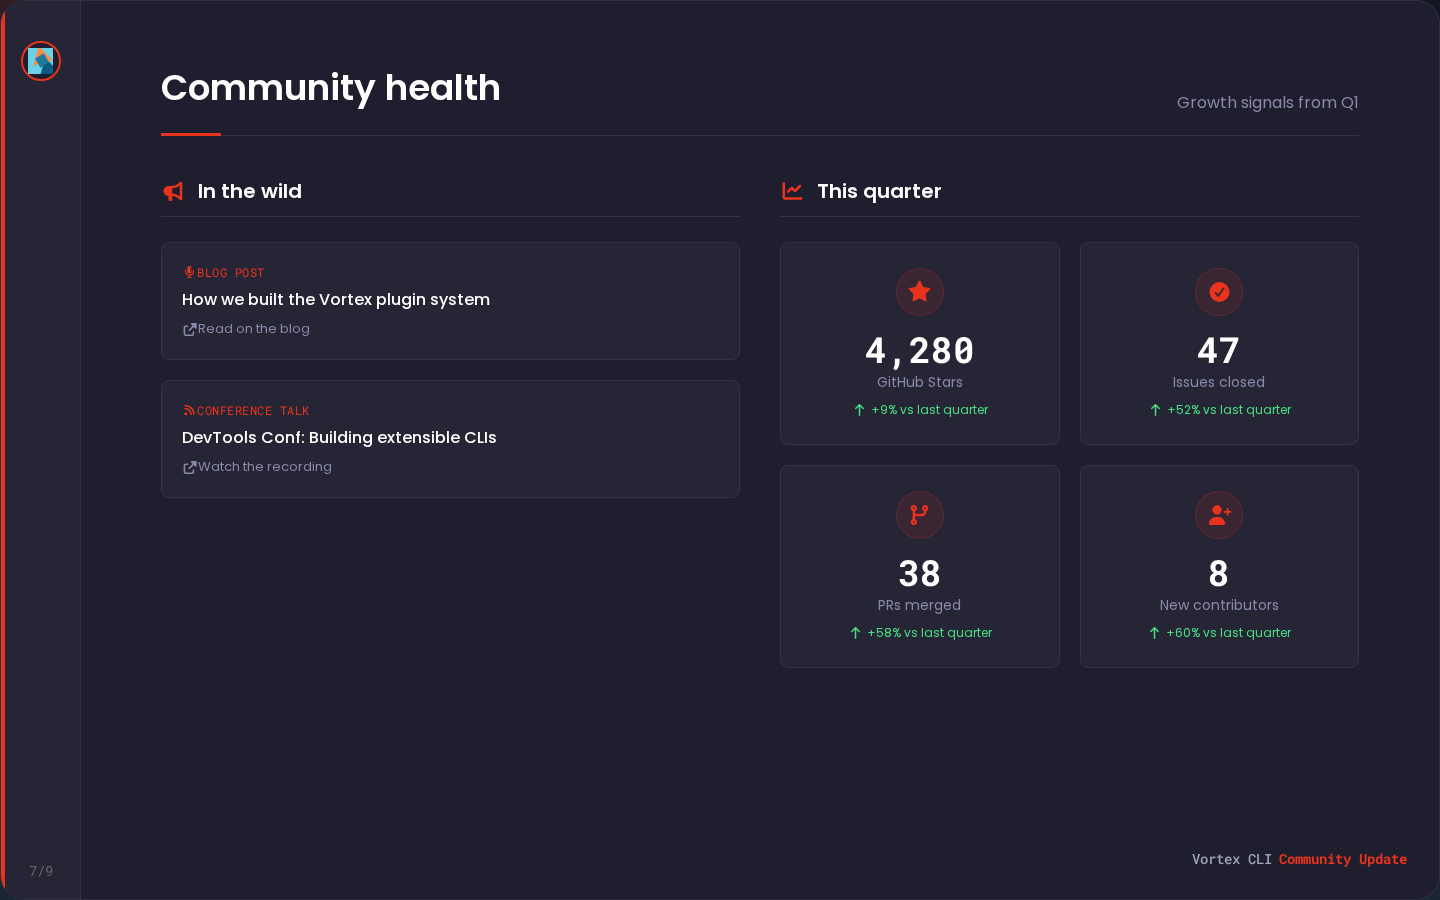Select the git branch icon on PRs merged card

pos(919,515)
